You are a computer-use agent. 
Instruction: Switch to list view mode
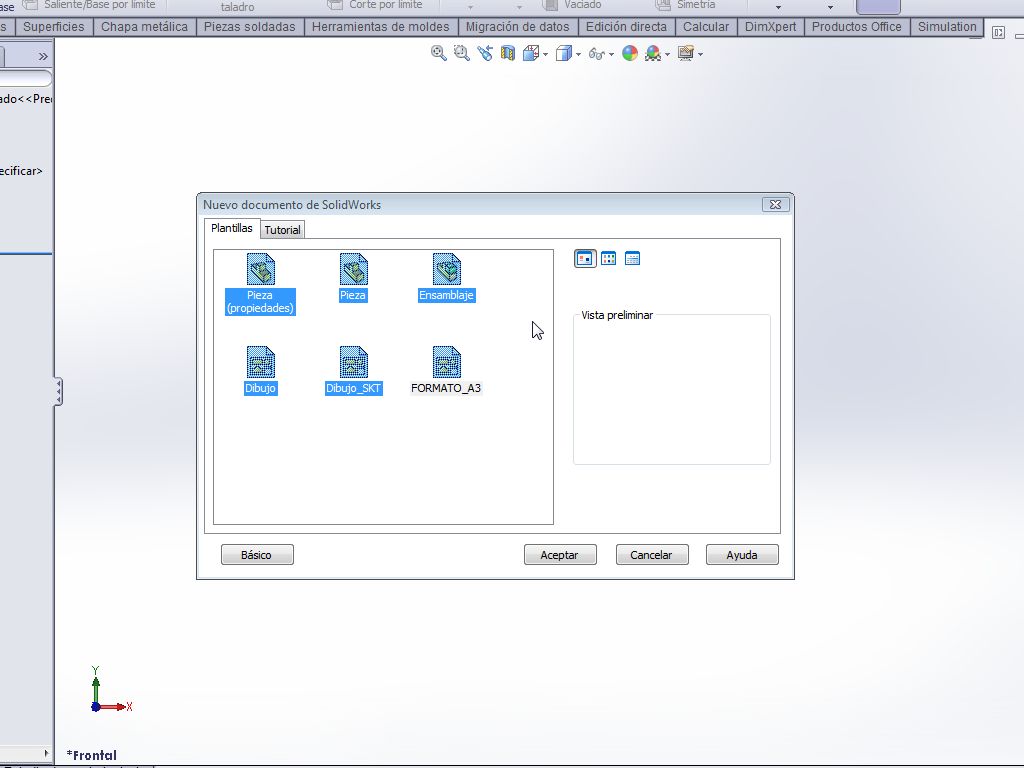[609, 259]
